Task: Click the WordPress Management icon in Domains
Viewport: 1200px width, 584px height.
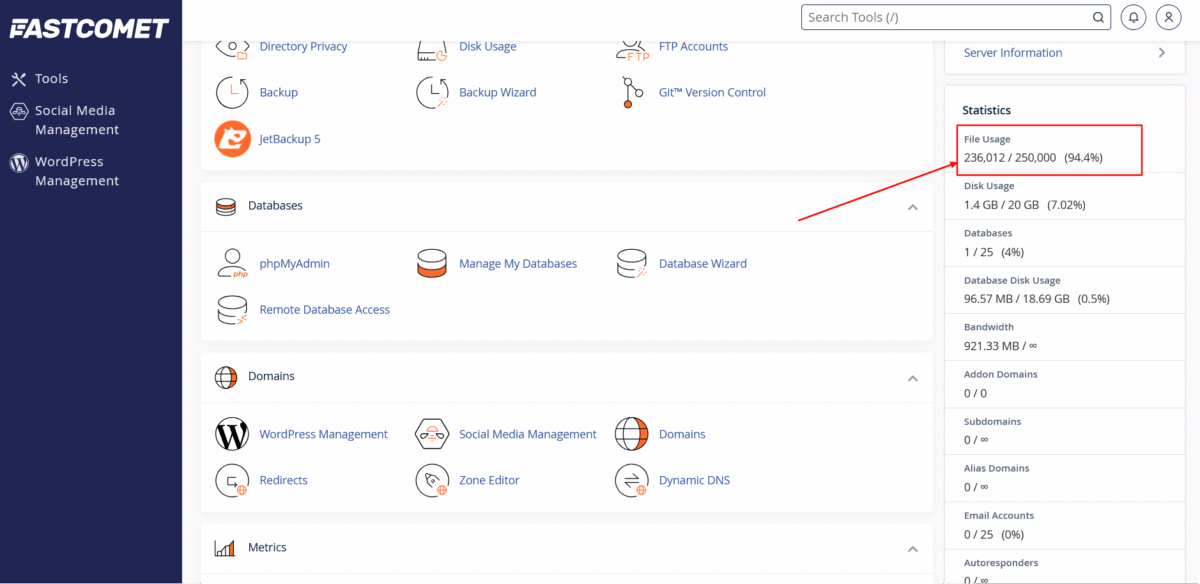Action: coord(232,435)
